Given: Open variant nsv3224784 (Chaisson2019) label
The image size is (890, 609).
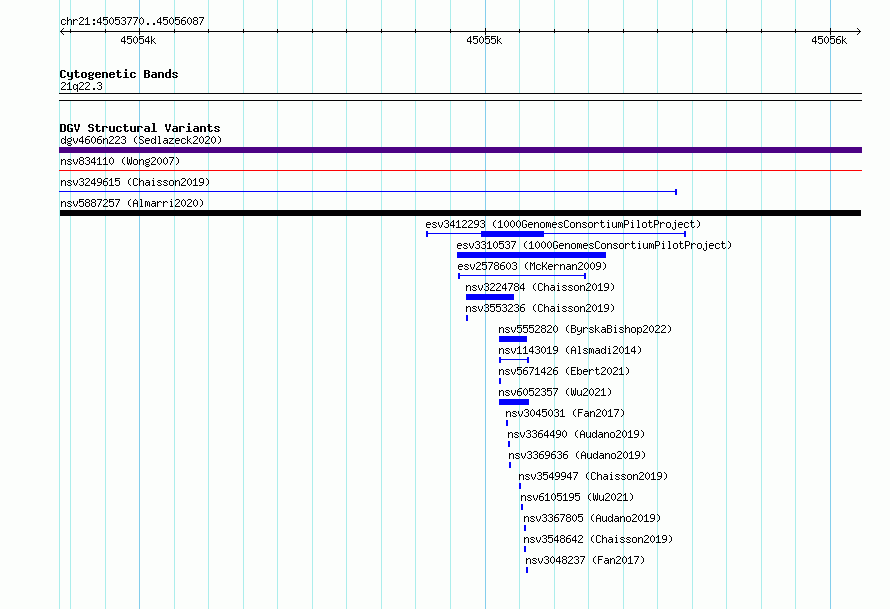Looking at the screenshot, I should (x=540, y=287).
